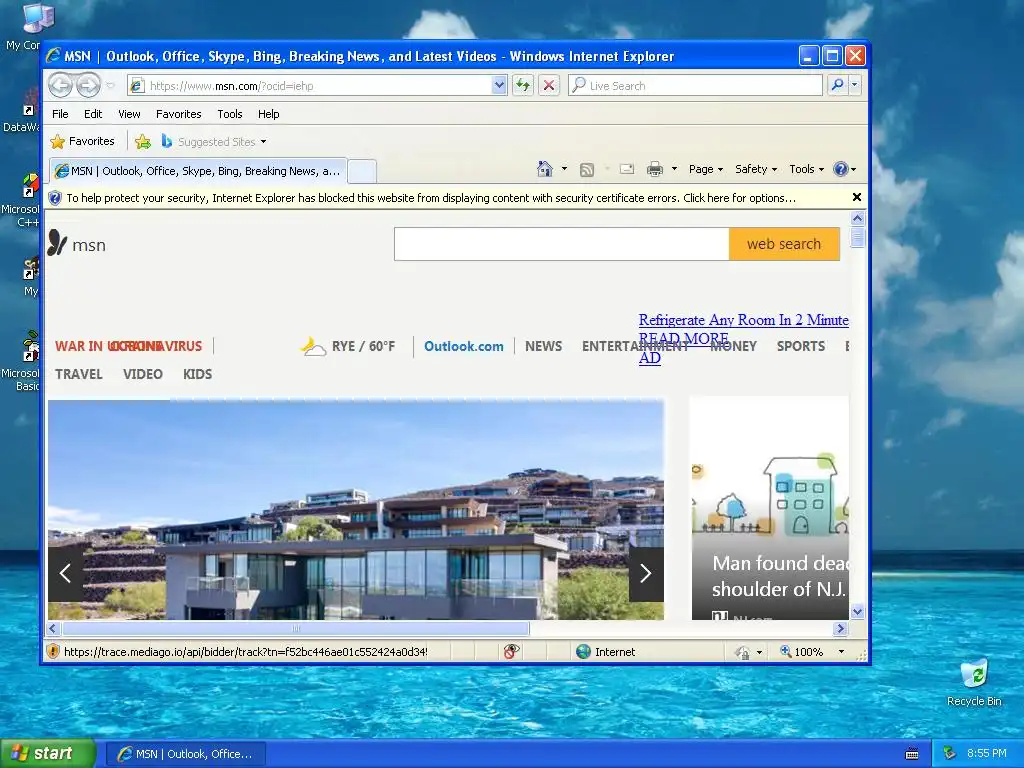The image size is (1024, 768).
Task: Open the Outlook.com link
Action: (x=464, y=346)
